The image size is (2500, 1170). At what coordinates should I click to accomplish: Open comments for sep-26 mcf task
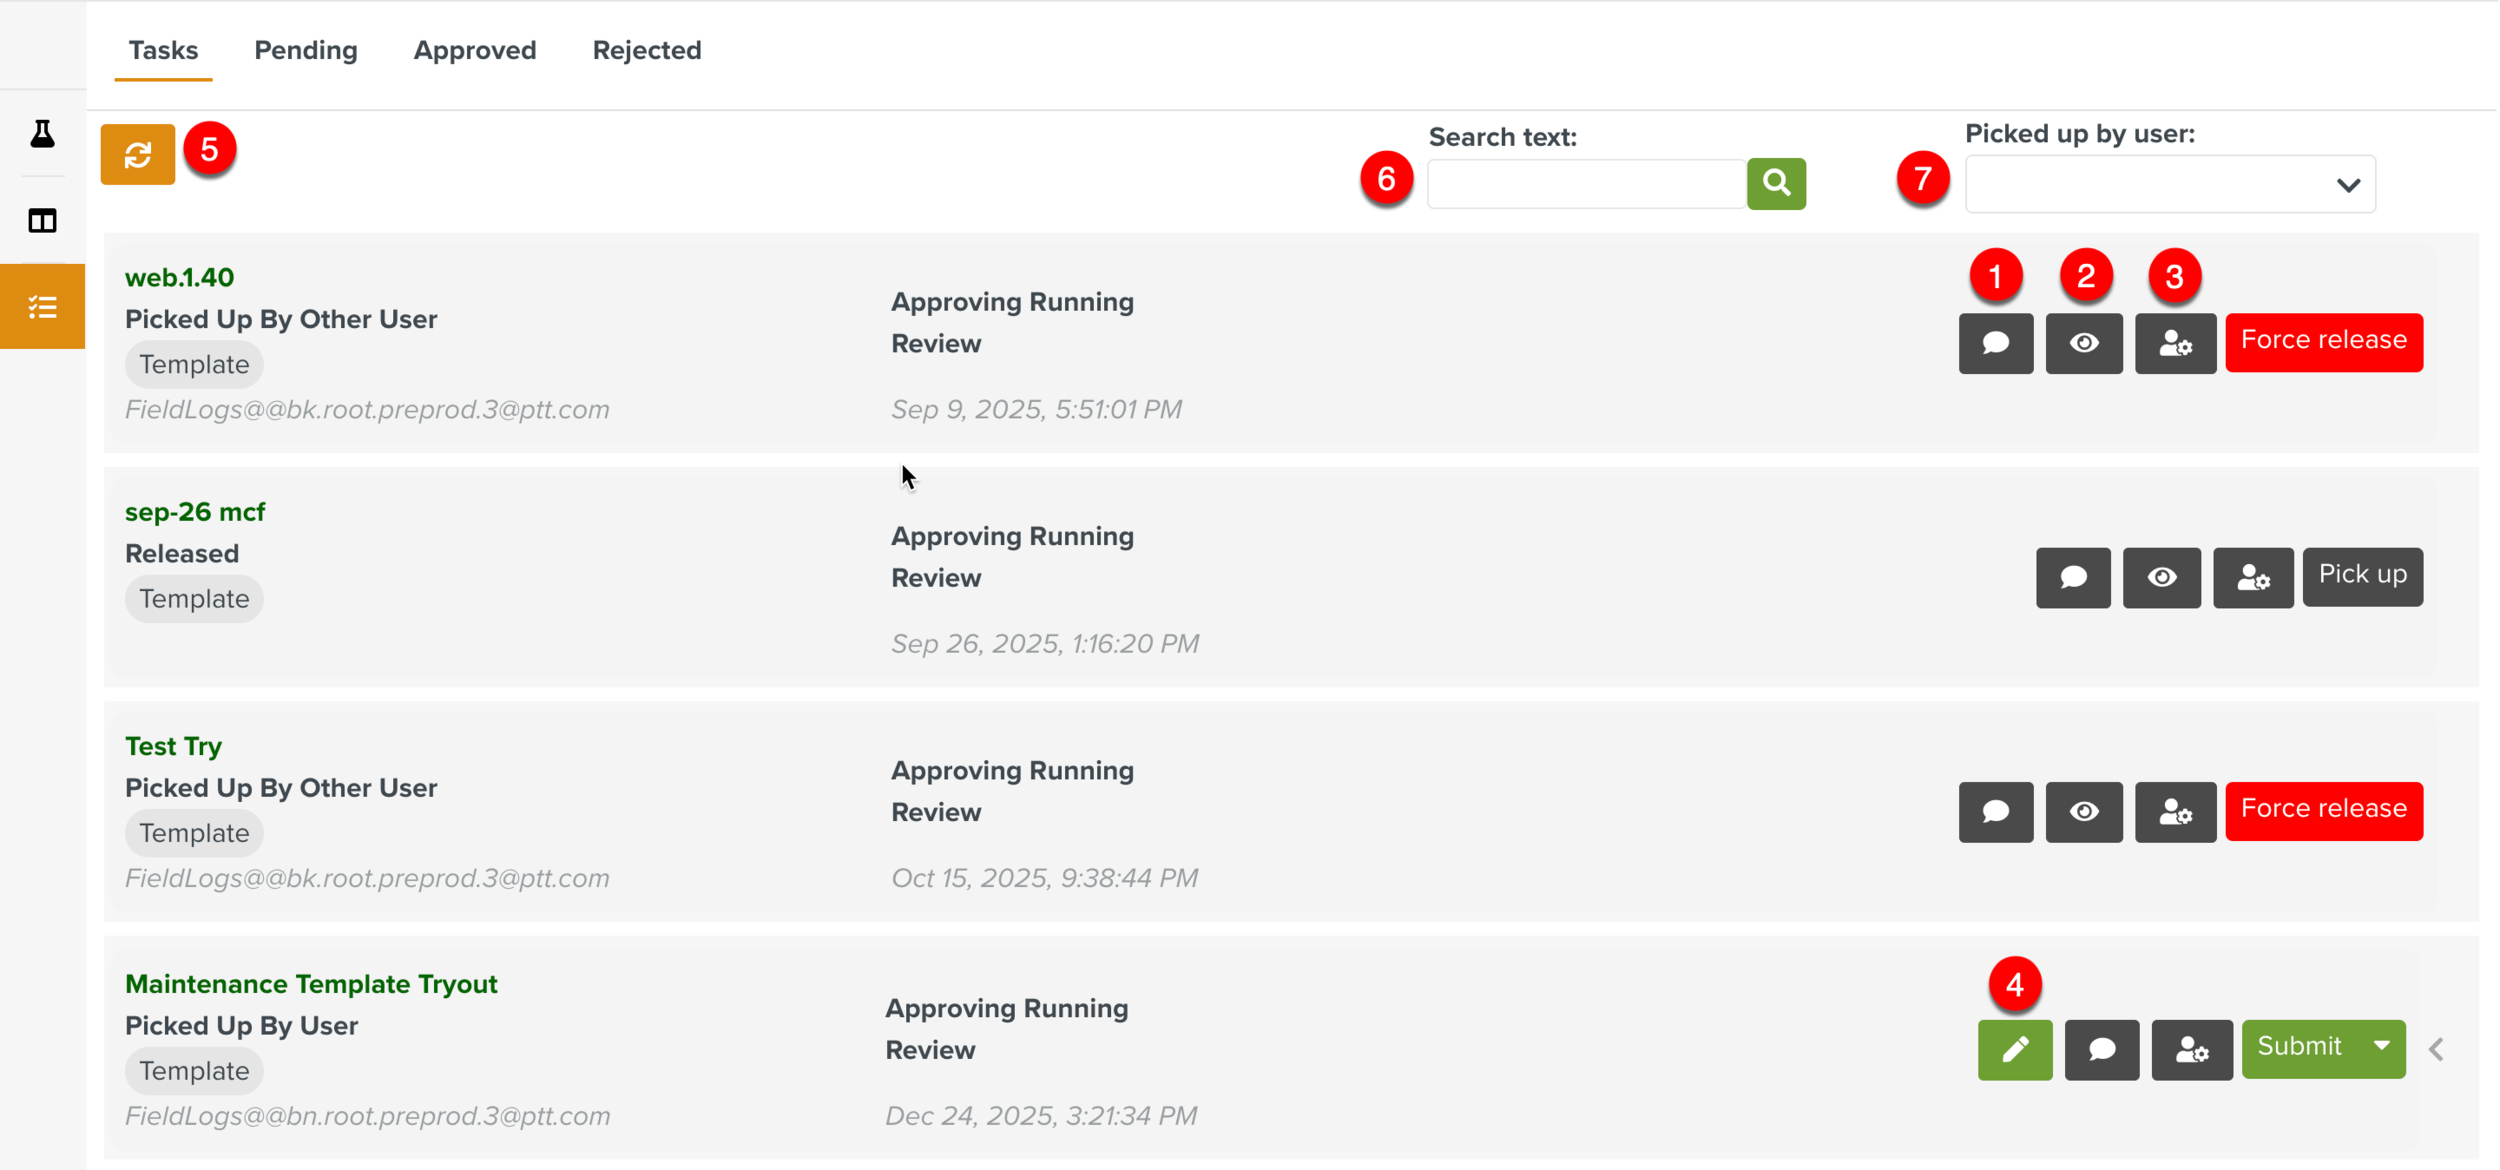2072,577
